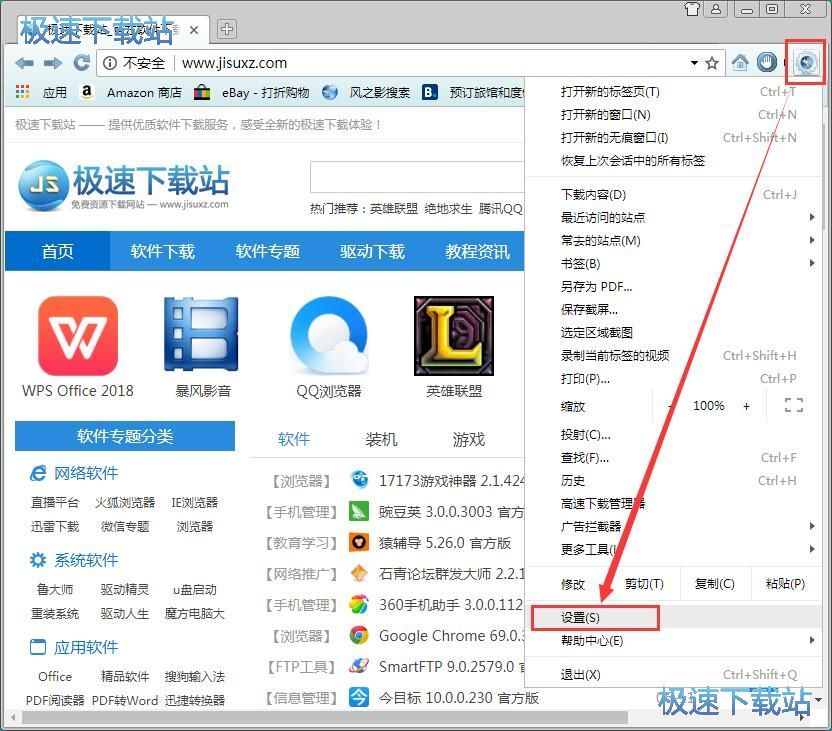Open the browser main menu globe icon
The width and height of the screenshot is (832, 731).
(x=806, y=63)
